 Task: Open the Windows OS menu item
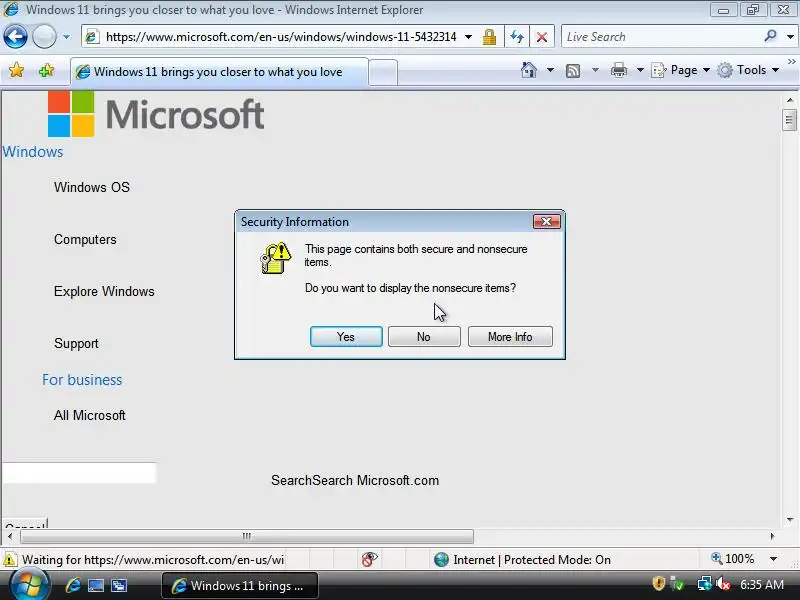coord(92,187)
